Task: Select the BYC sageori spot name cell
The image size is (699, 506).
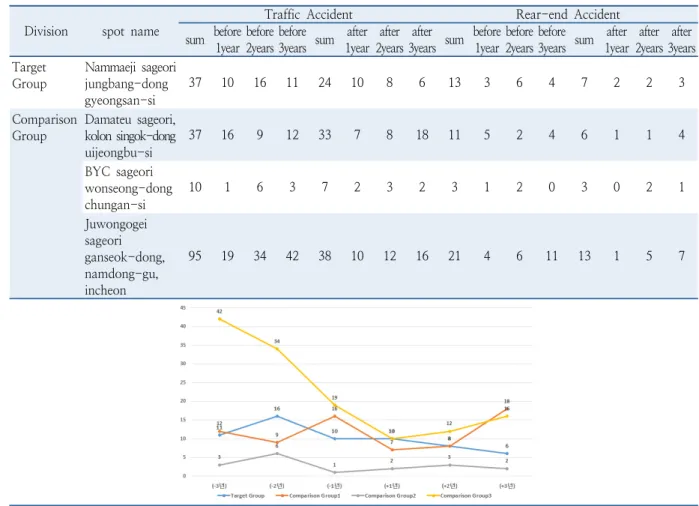Action: click(x=128, y=188)
